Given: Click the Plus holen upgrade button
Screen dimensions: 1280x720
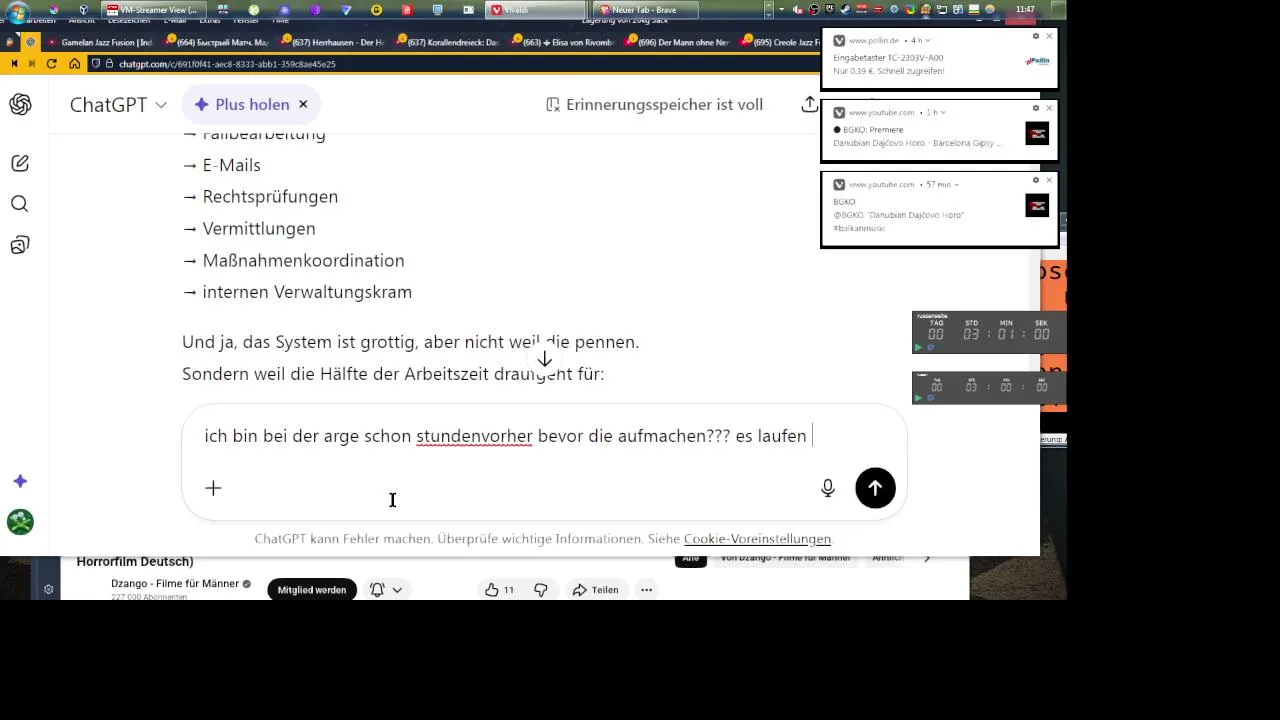Looking at the screenshot, I should (241, 104).
